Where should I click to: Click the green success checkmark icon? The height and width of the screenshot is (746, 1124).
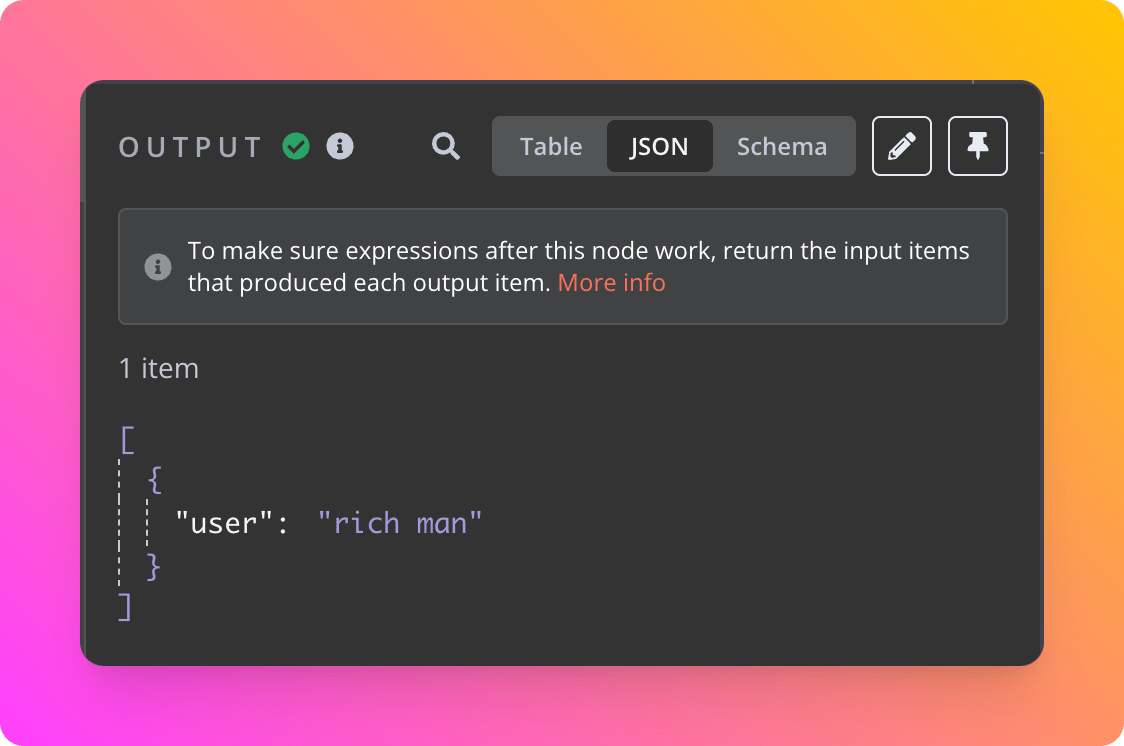(x=296, y=146)
